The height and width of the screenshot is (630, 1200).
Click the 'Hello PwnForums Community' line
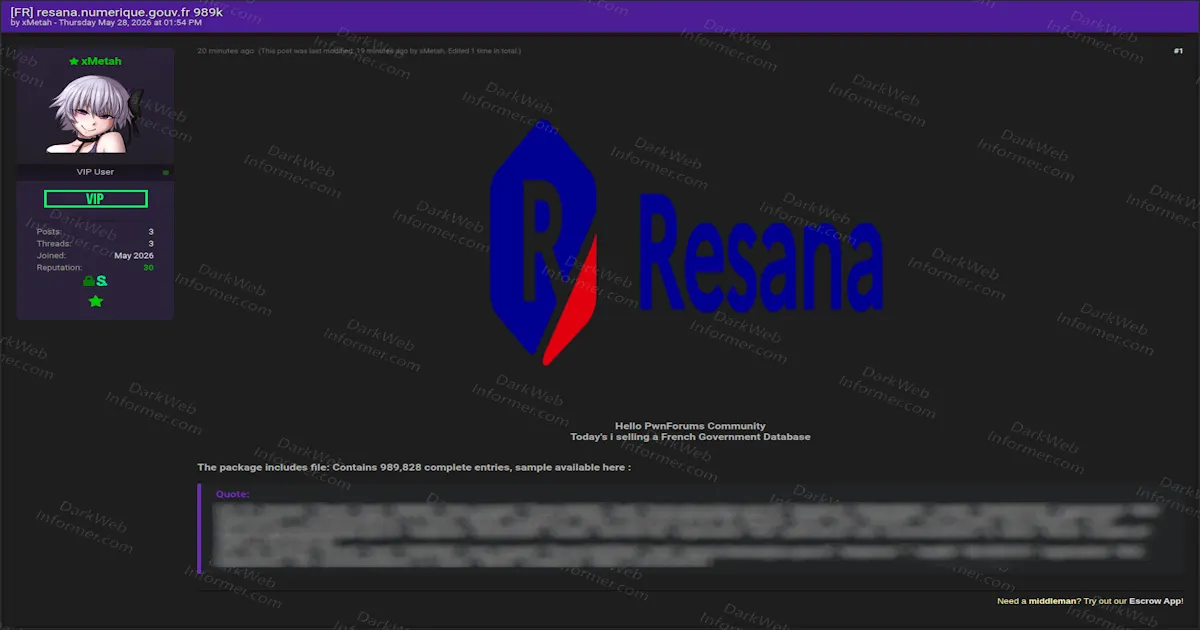pos(690,426)
